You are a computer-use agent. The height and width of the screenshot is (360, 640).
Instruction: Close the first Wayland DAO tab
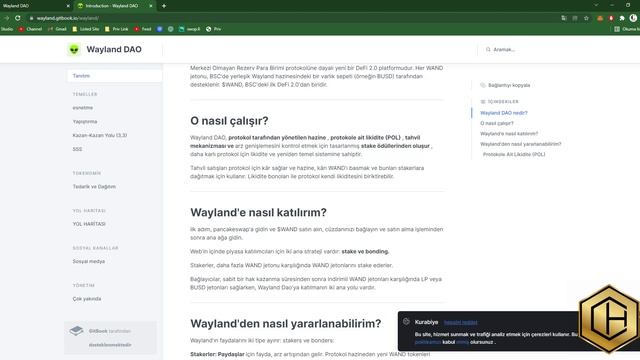click(68, 6)
